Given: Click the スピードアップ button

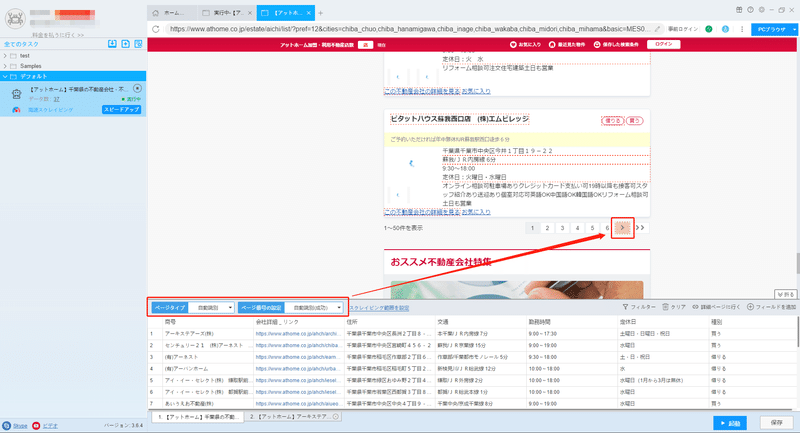Looking at the screenshot, I should coord(121,110).
